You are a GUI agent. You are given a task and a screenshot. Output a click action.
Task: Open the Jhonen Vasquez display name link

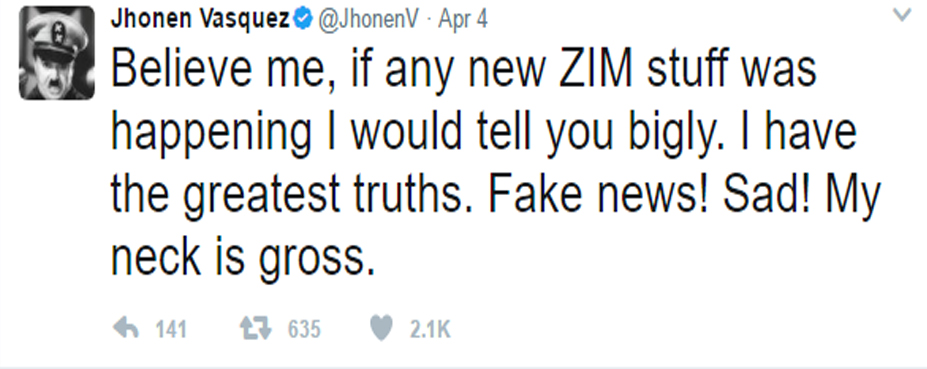(x=200, y=19)
